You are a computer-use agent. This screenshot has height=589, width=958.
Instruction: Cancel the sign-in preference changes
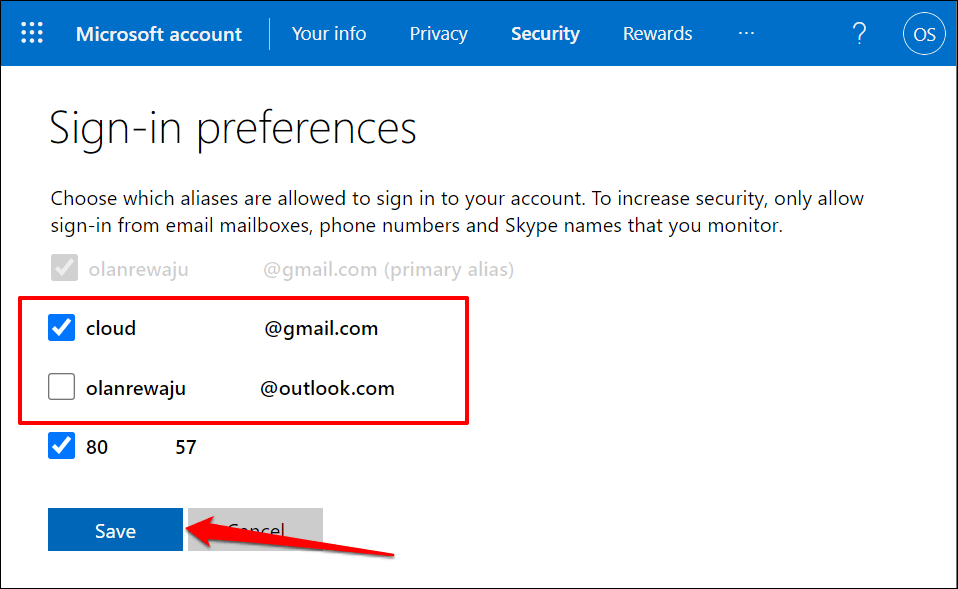point(257,530)
